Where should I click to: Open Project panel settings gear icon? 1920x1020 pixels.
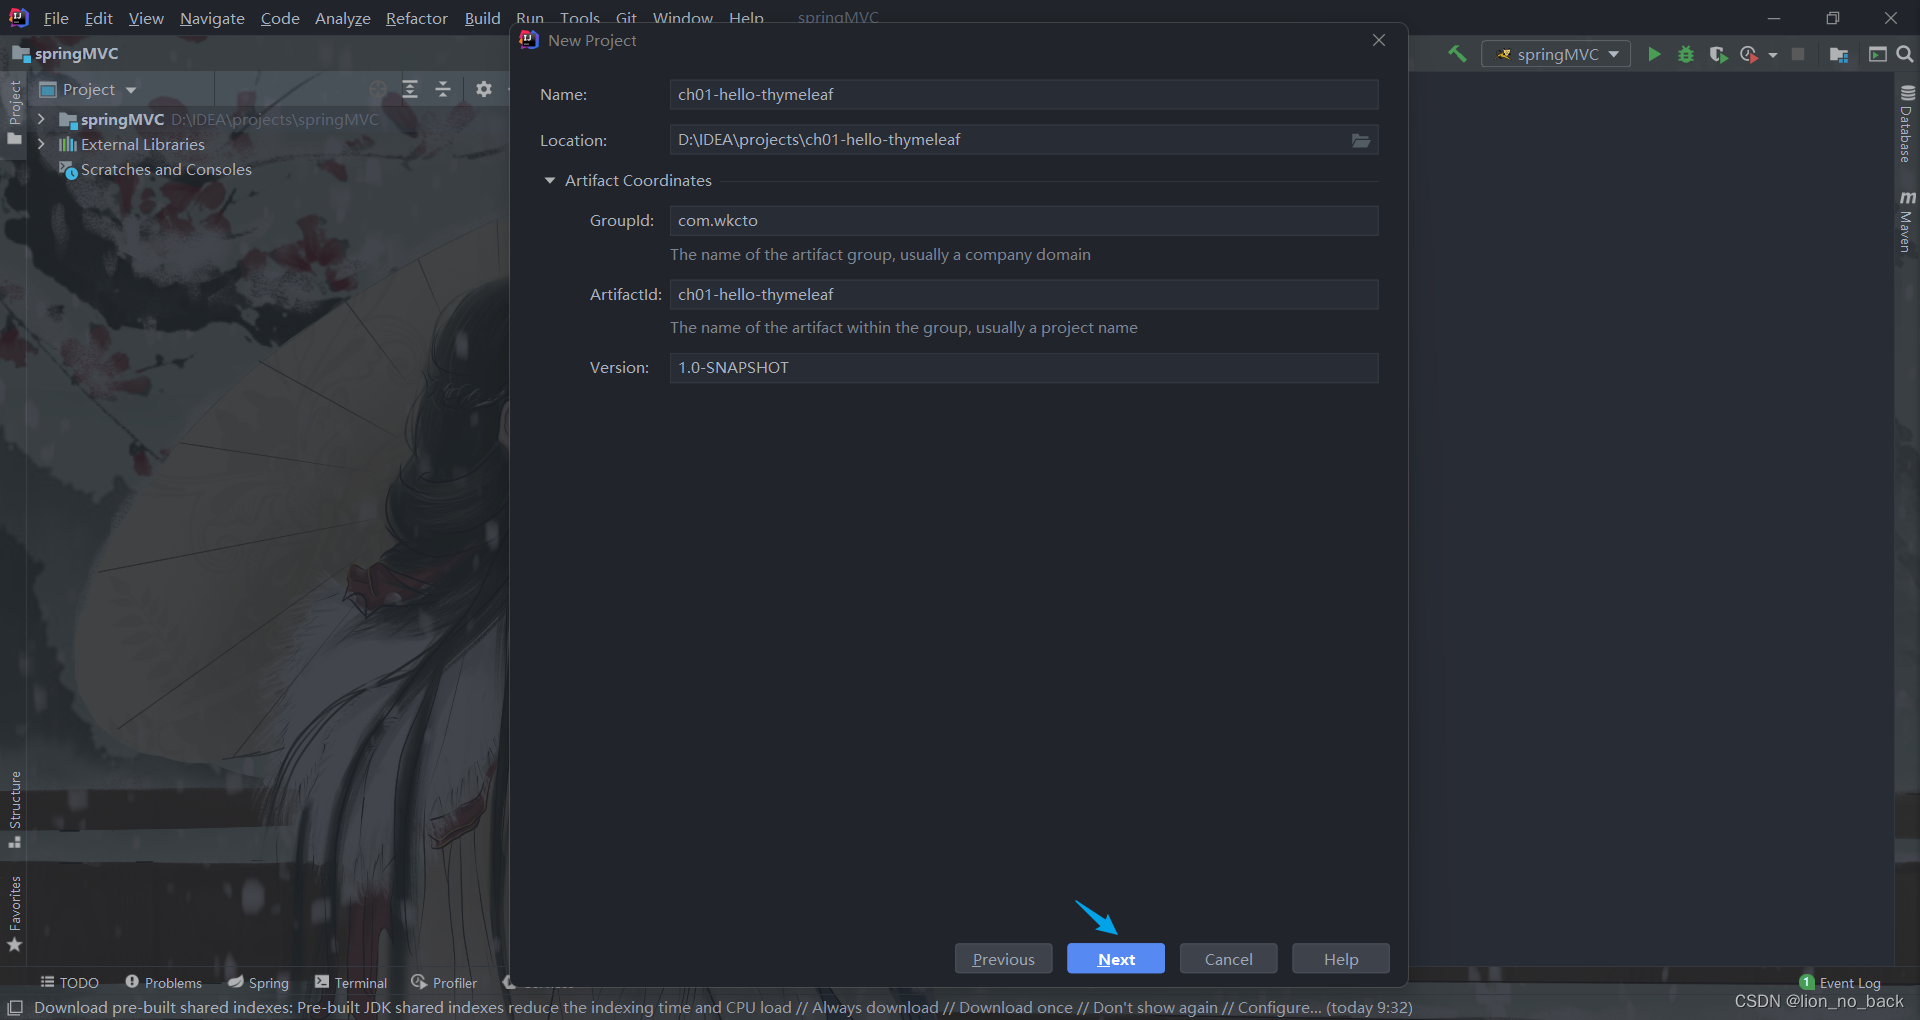[x=484, y=89]
